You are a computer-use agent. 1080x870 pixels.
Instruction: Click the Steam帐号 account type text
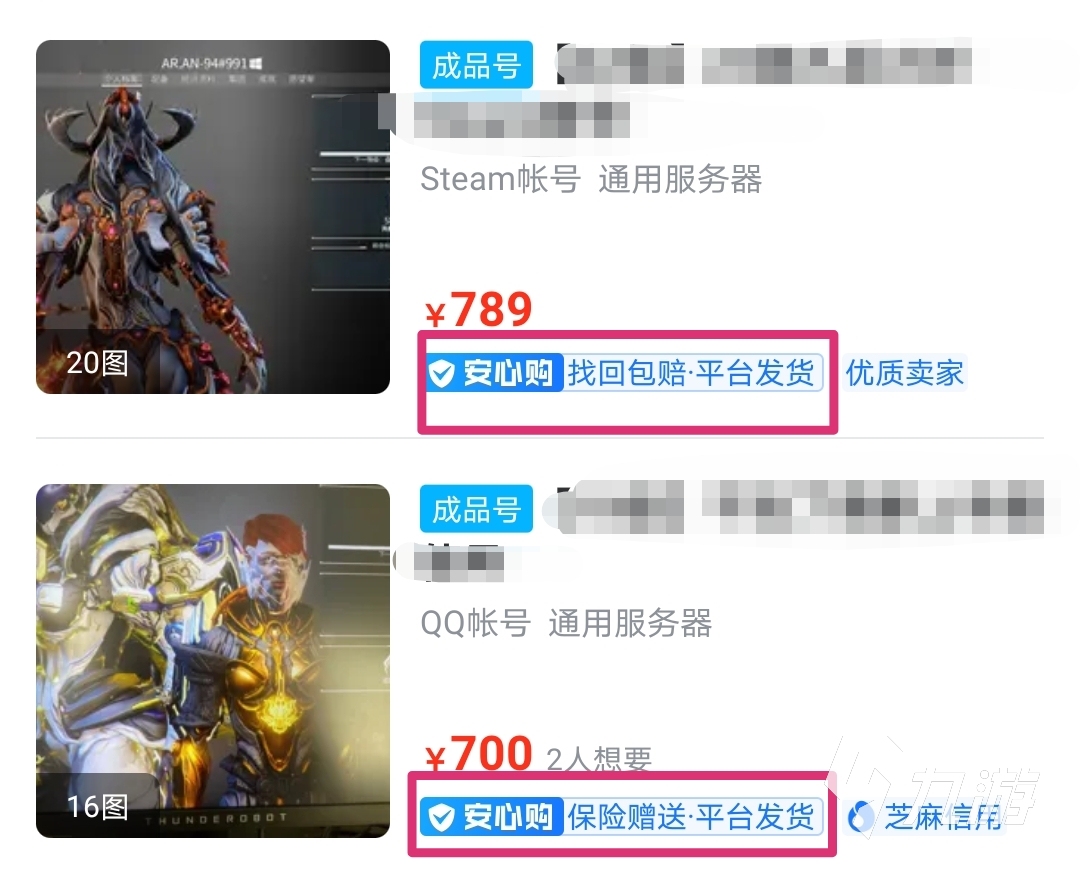500,179
